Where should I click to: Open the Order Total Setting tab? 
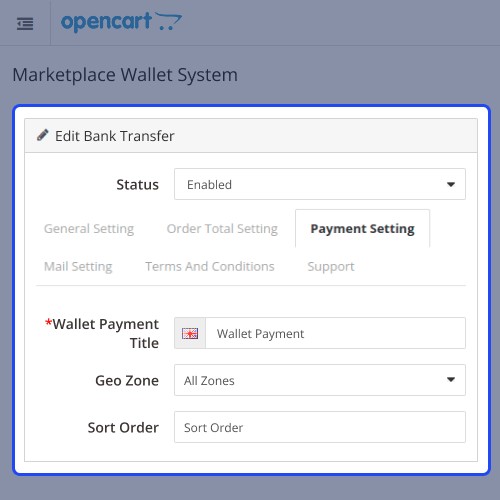click(222, 229)
